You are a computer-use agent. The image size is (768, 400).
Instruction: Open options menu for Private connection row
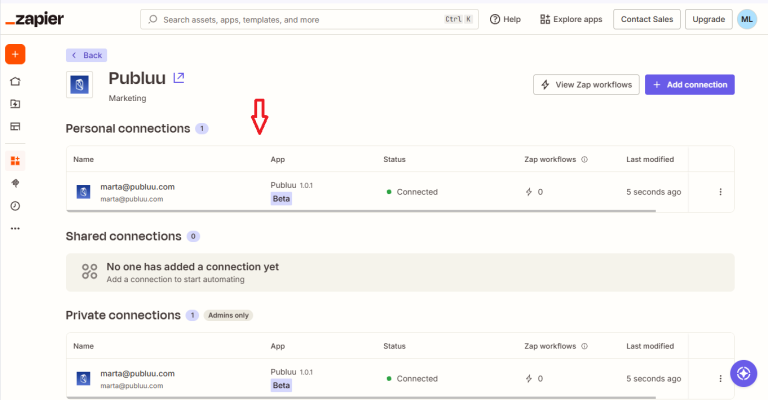720,378
